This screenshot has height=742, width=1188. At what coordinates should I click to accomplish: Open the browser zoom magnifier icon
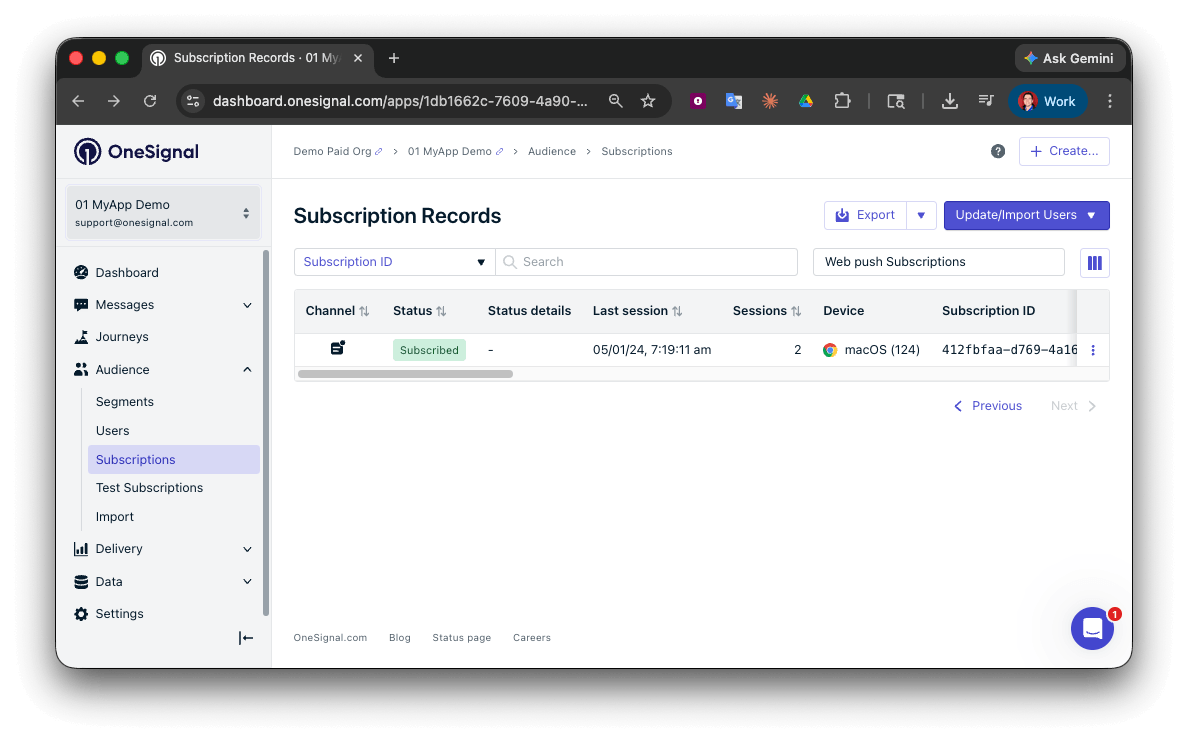[615, 101]
